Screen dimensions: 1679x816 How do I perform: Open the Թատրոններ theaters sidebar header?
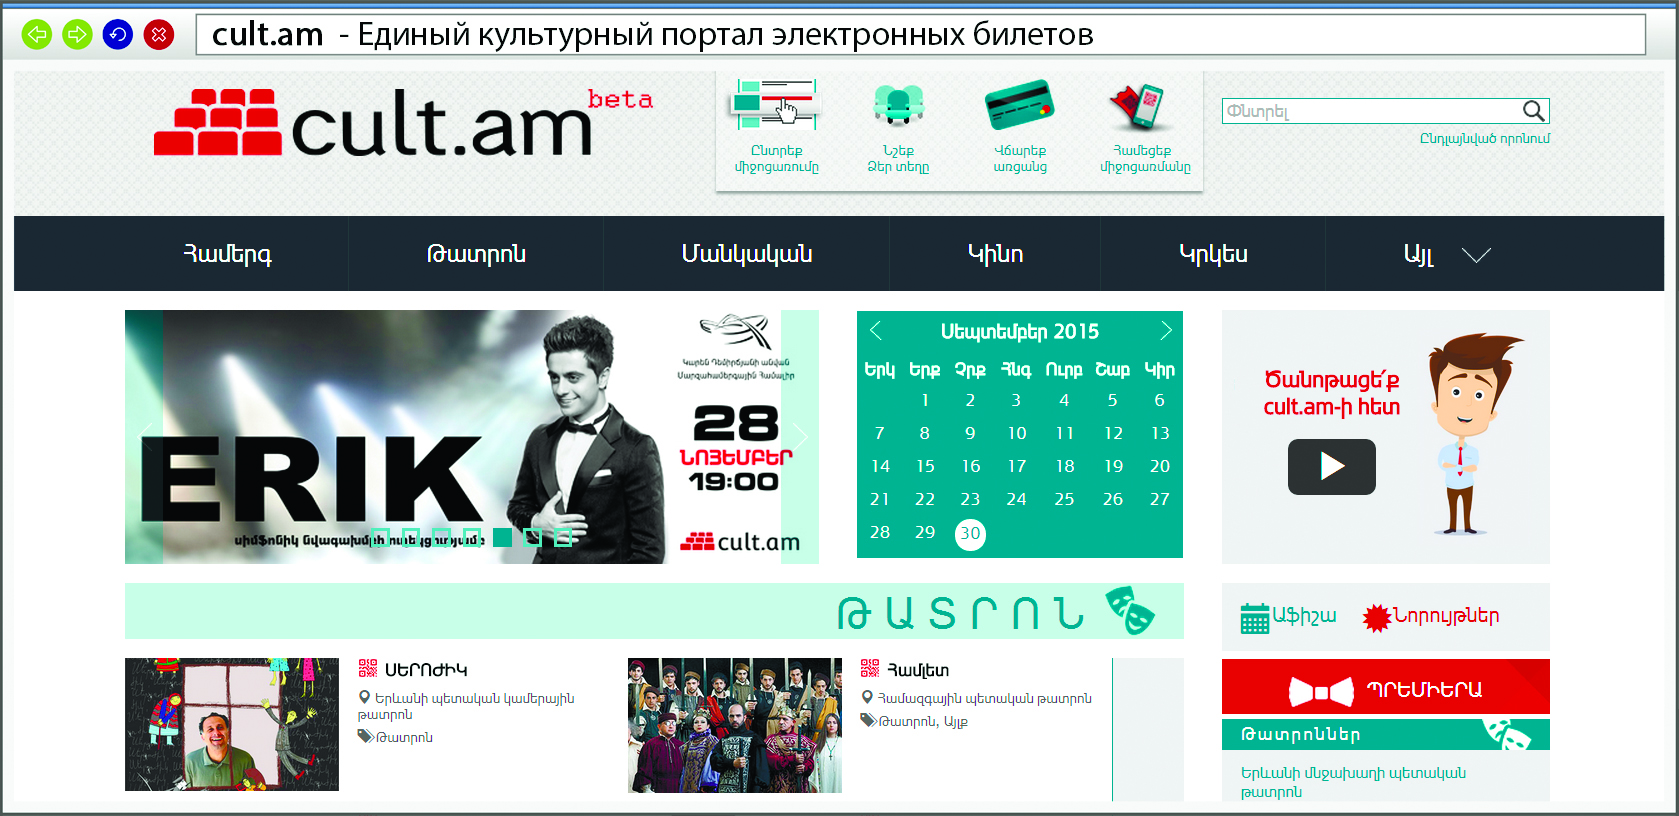(x=1386, y=734)
